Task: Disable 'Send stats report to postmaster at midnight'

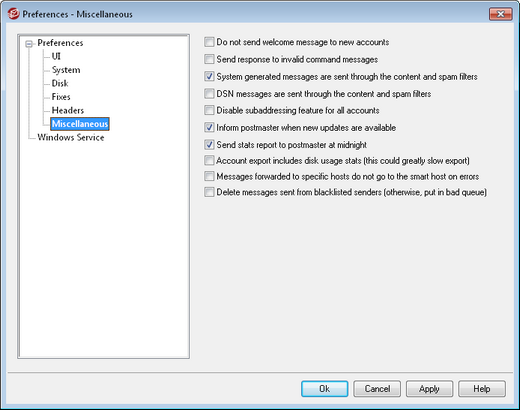Action: pos(209,145)
